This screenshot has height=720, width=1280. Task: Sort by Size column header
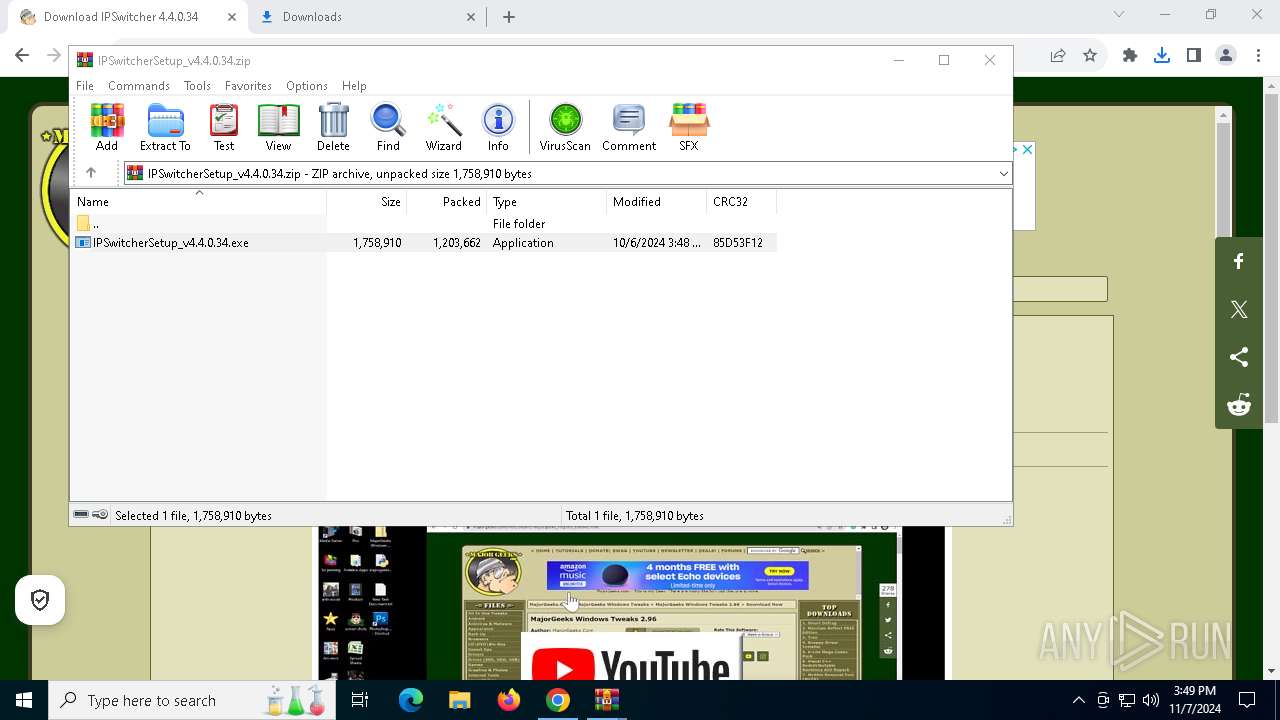pyautogui.click(x=366, y=202)
